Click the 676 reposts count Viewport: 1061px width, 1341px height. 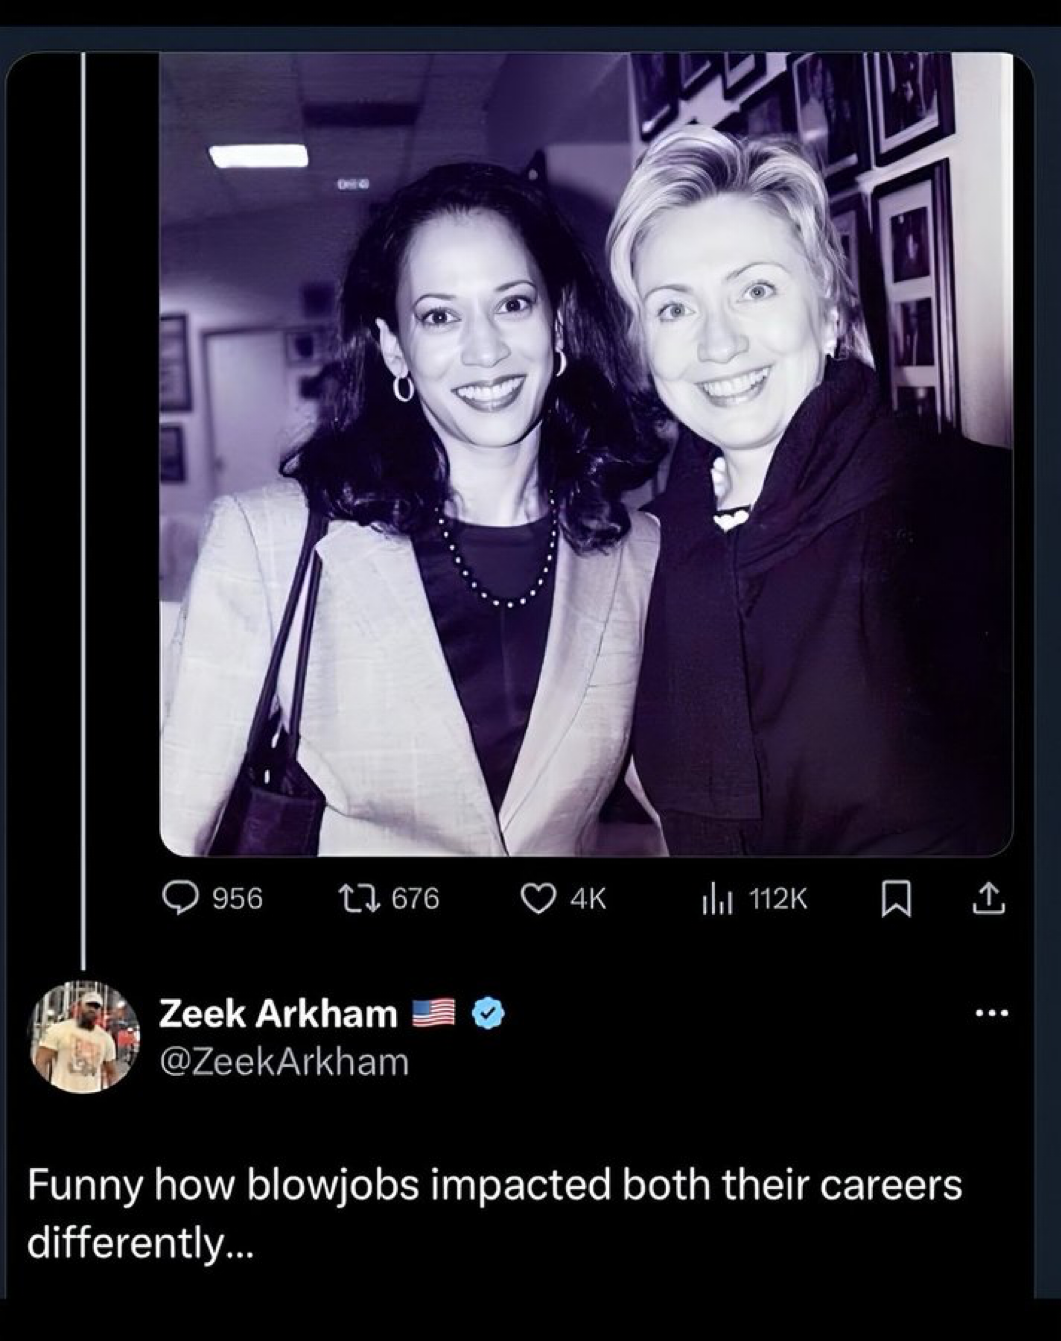pos(415,899)
